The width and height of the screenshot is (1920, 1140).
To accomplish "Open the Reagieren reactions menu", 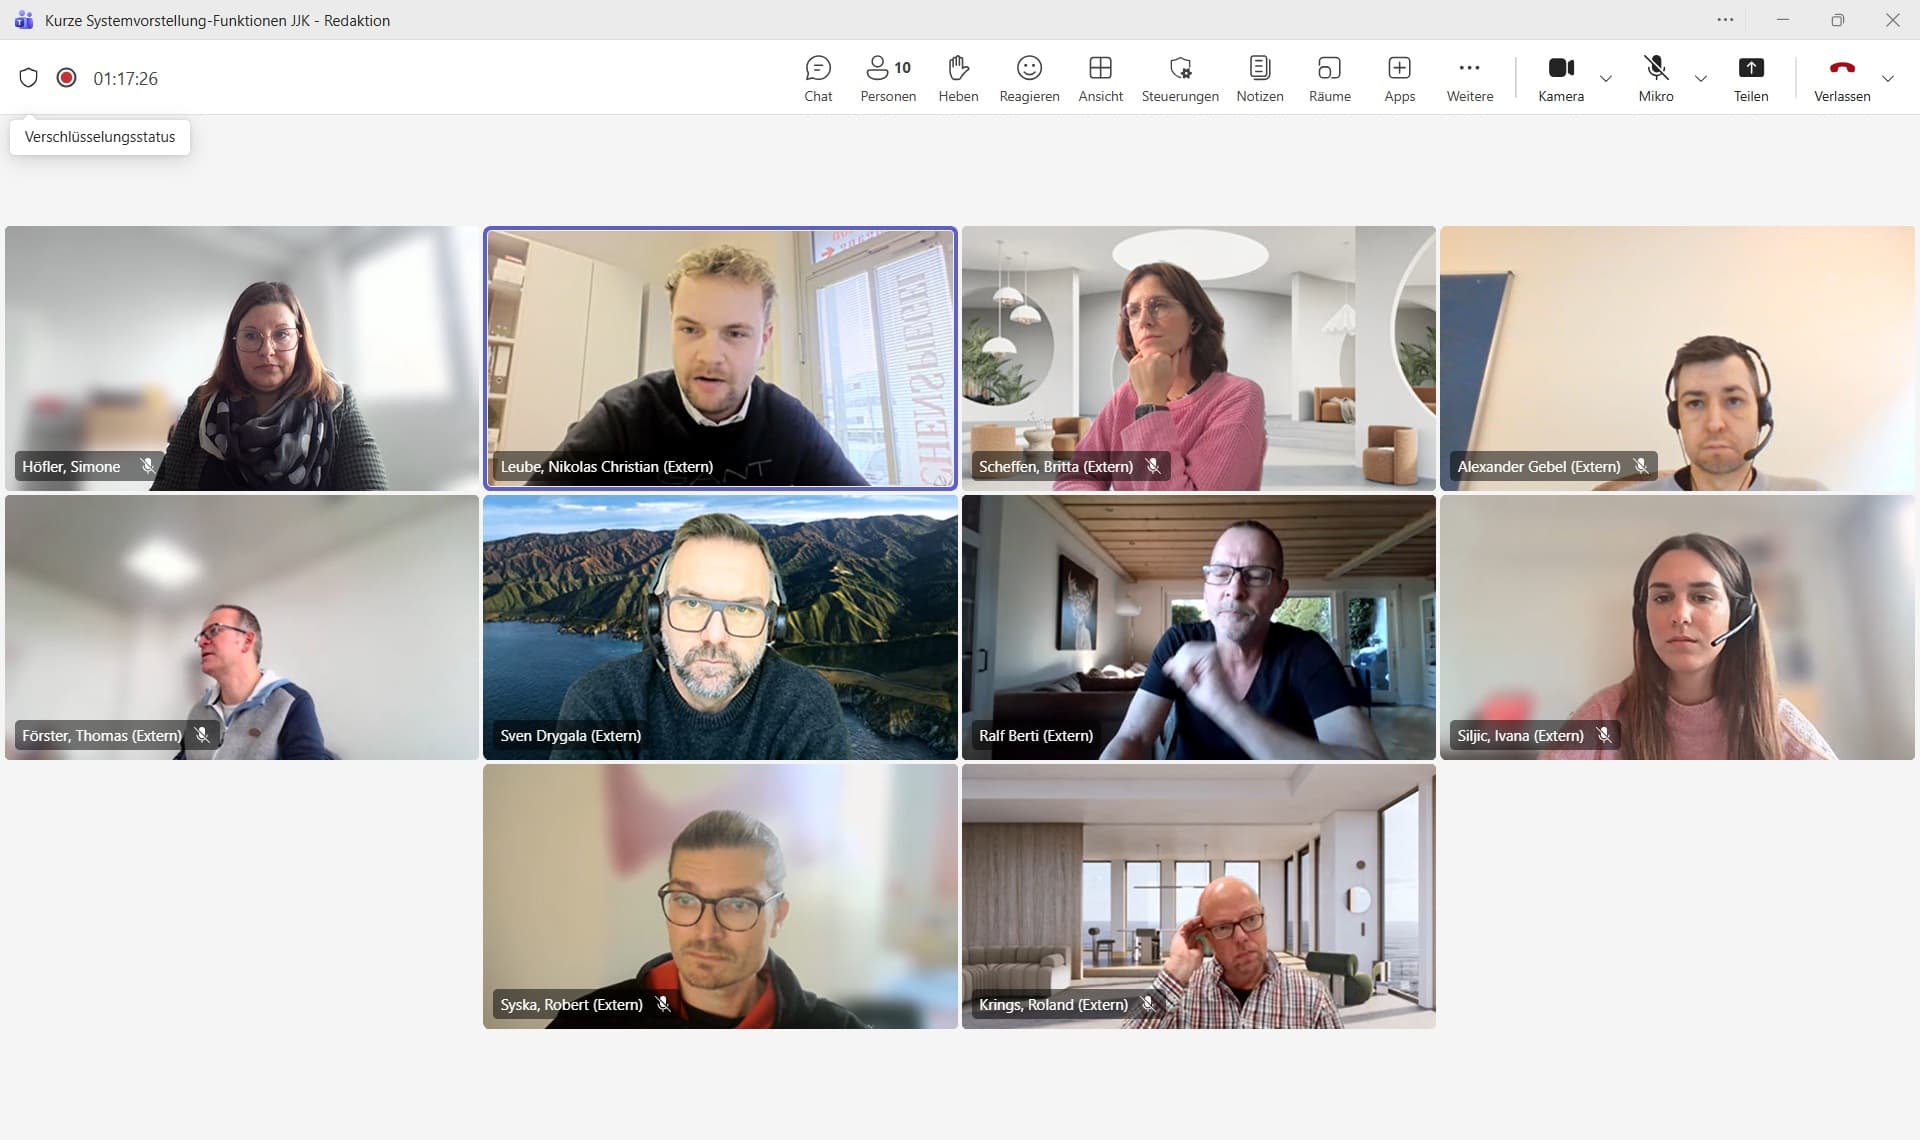I will click(1029, 78).
